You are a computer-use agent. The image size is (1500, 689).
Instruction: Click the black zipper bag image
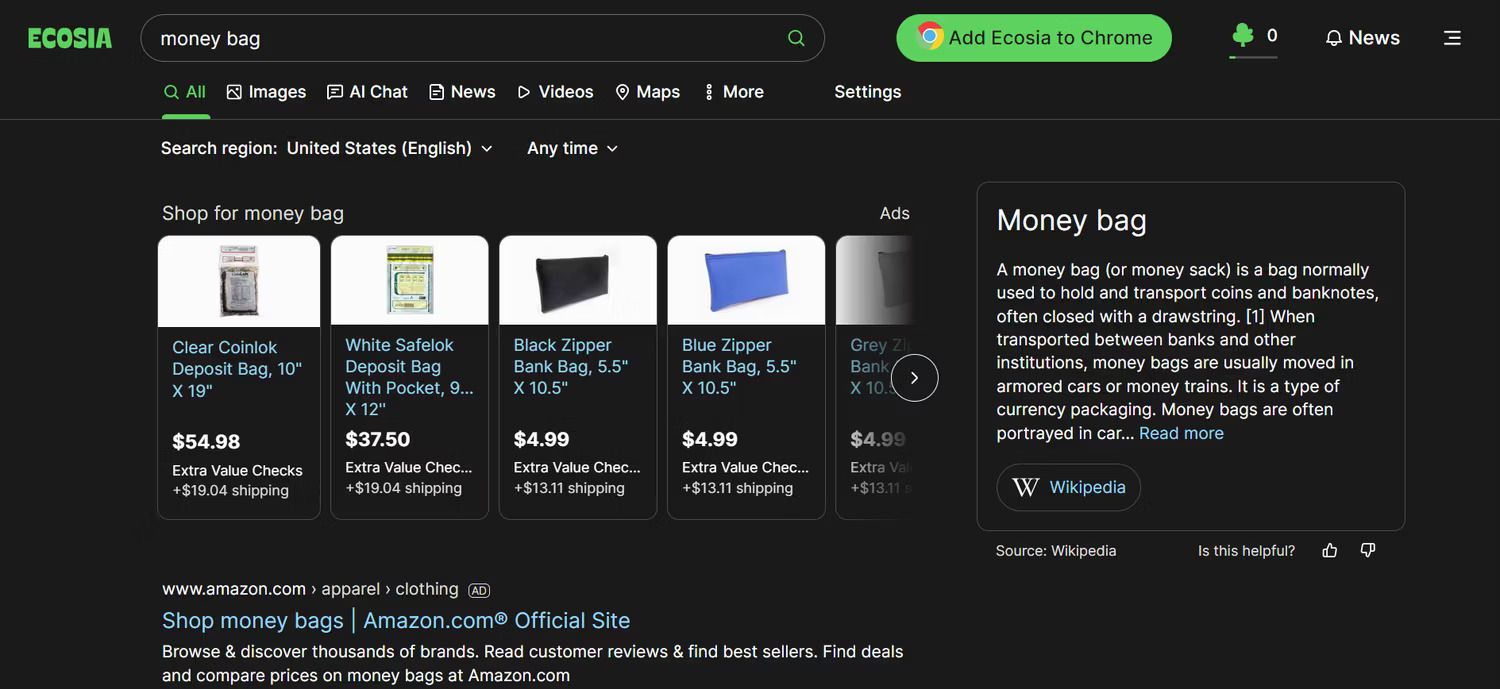point(578,280)
